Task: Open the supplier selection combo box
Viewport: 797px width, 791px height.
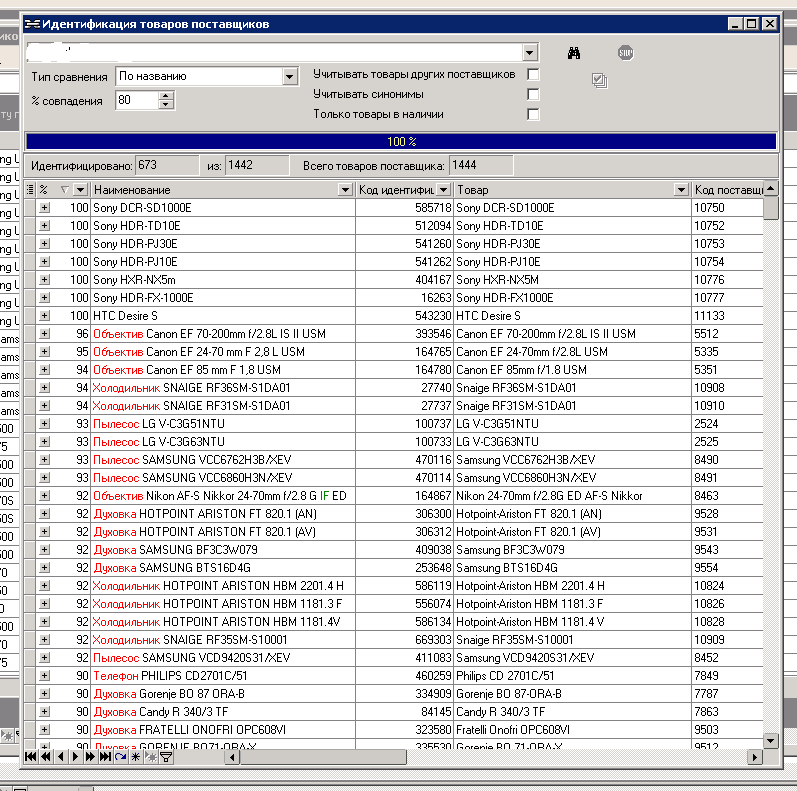Action: pyautogui.click(x=529, y=52)
